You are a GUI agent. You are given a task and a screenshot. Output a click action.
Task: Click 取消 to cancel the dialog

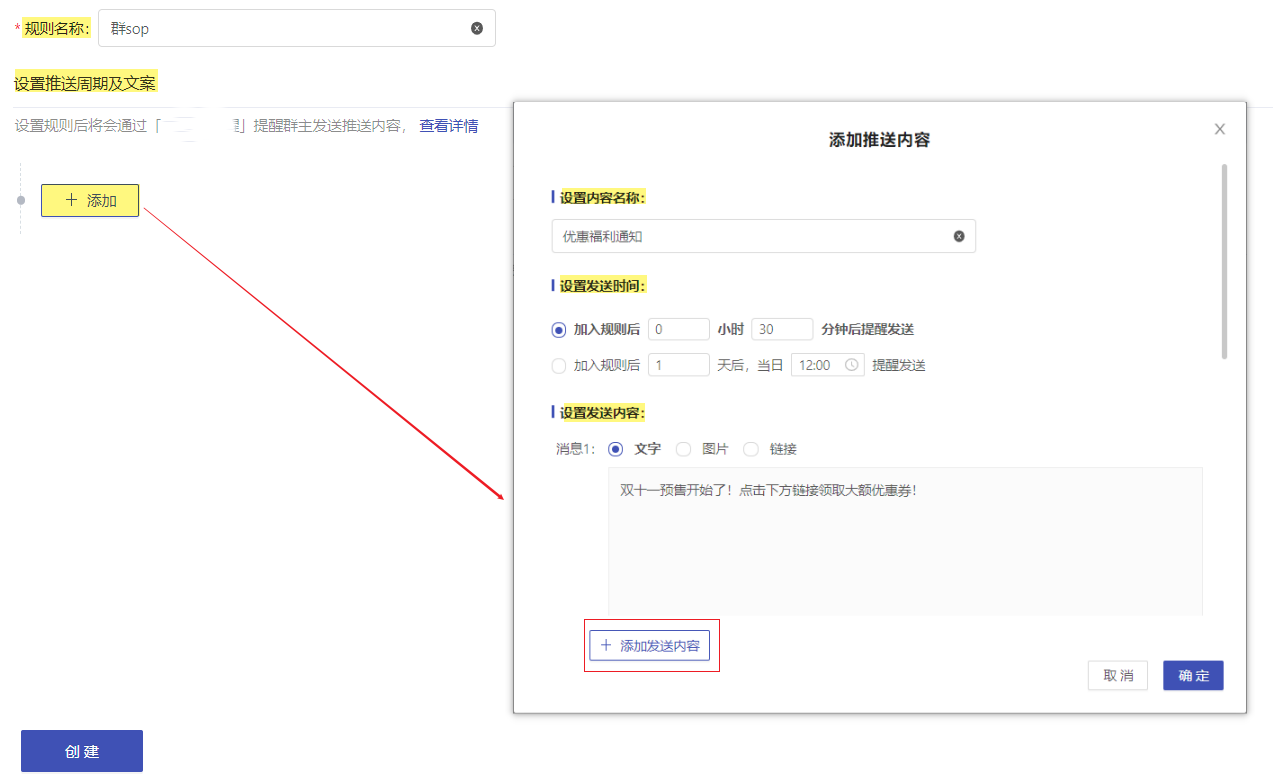click(x=1118, y=676)
